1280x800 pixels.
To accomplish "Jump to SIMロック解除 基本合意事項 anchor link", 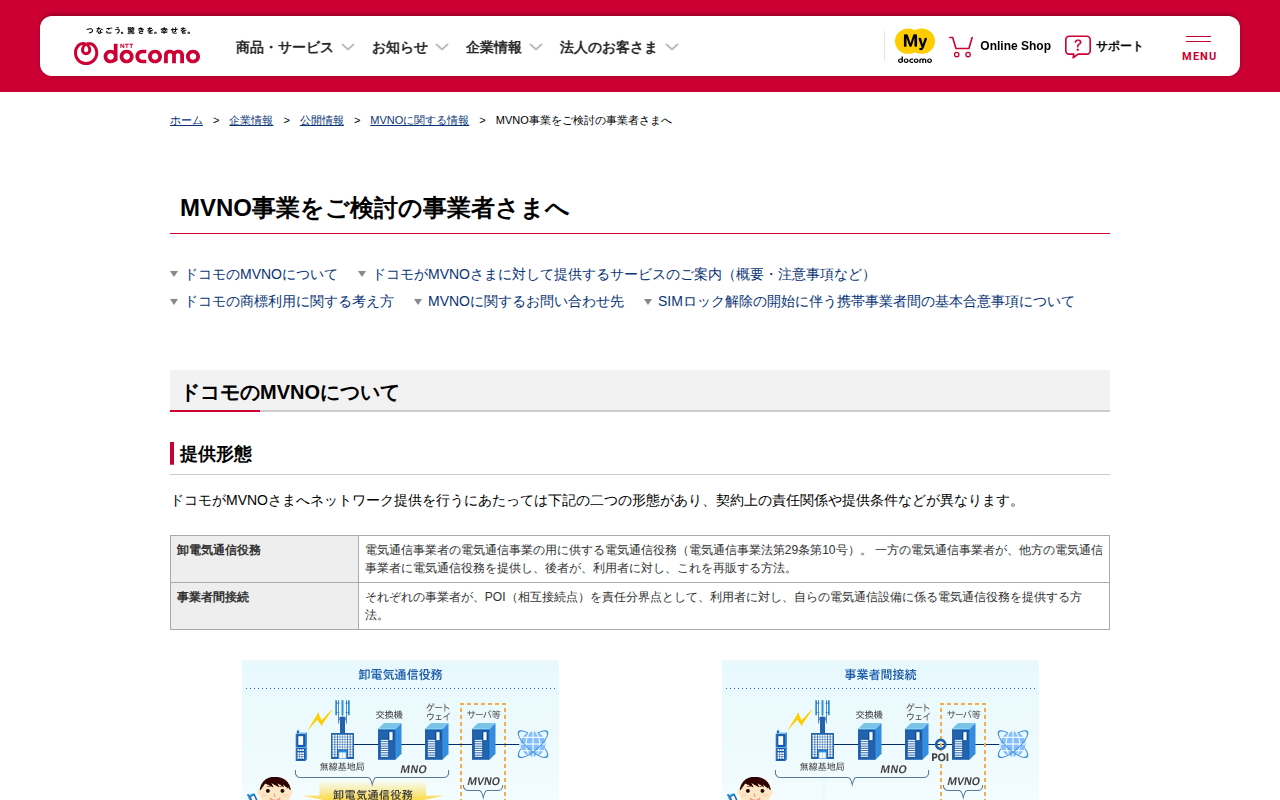I will (x=866, y=301).
